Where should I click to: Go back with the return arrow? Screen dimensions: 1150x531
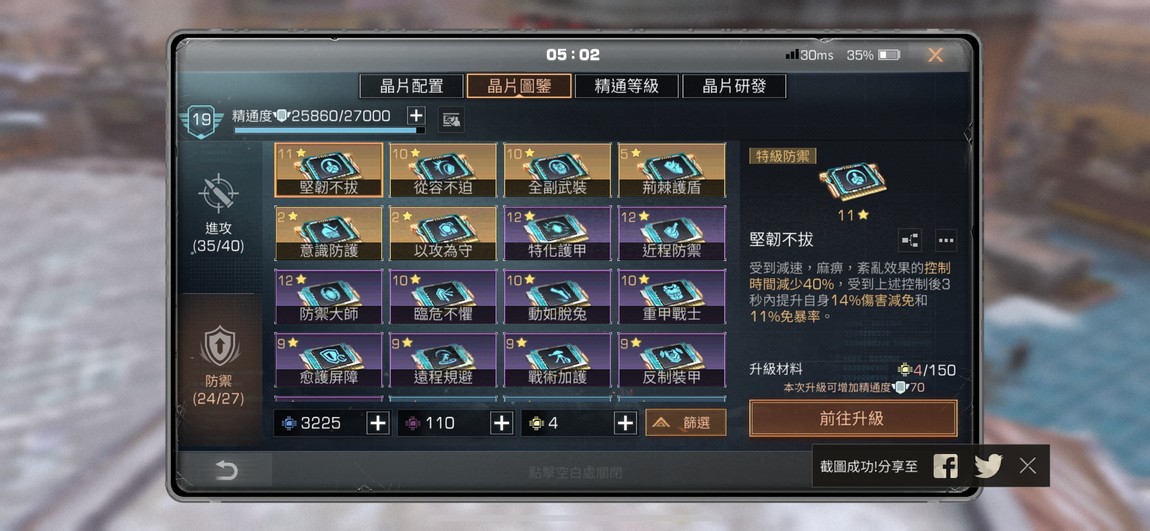[226, 470]
